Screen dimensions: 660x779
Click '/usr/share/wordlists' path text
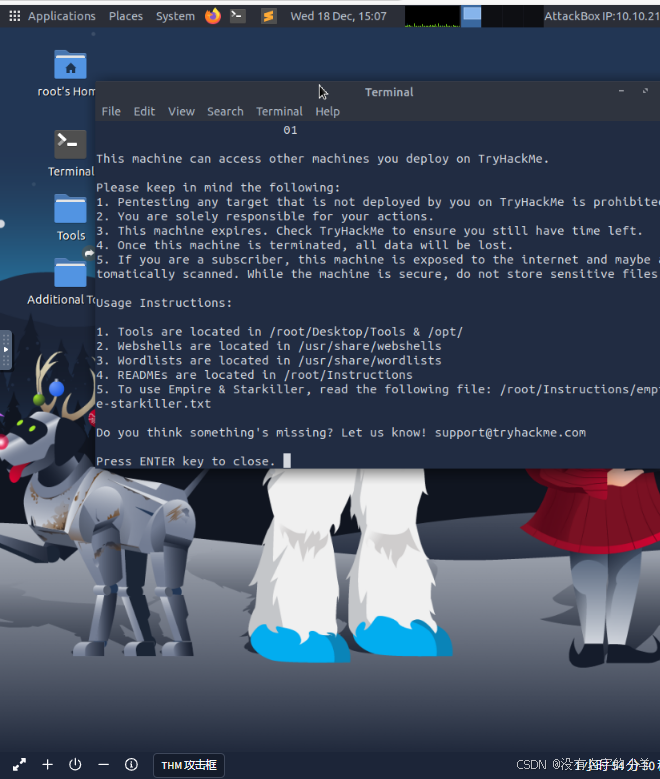(370, 360)
